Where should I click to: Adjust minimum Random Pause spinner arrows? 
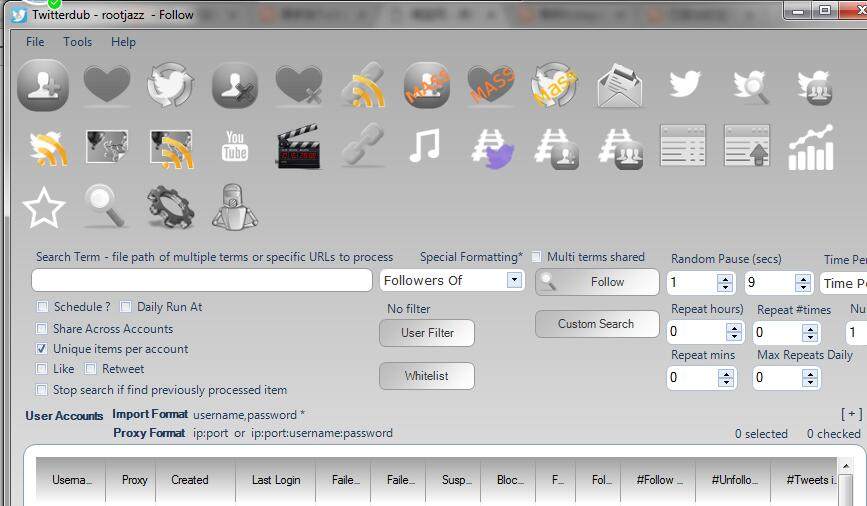[725, 283]
